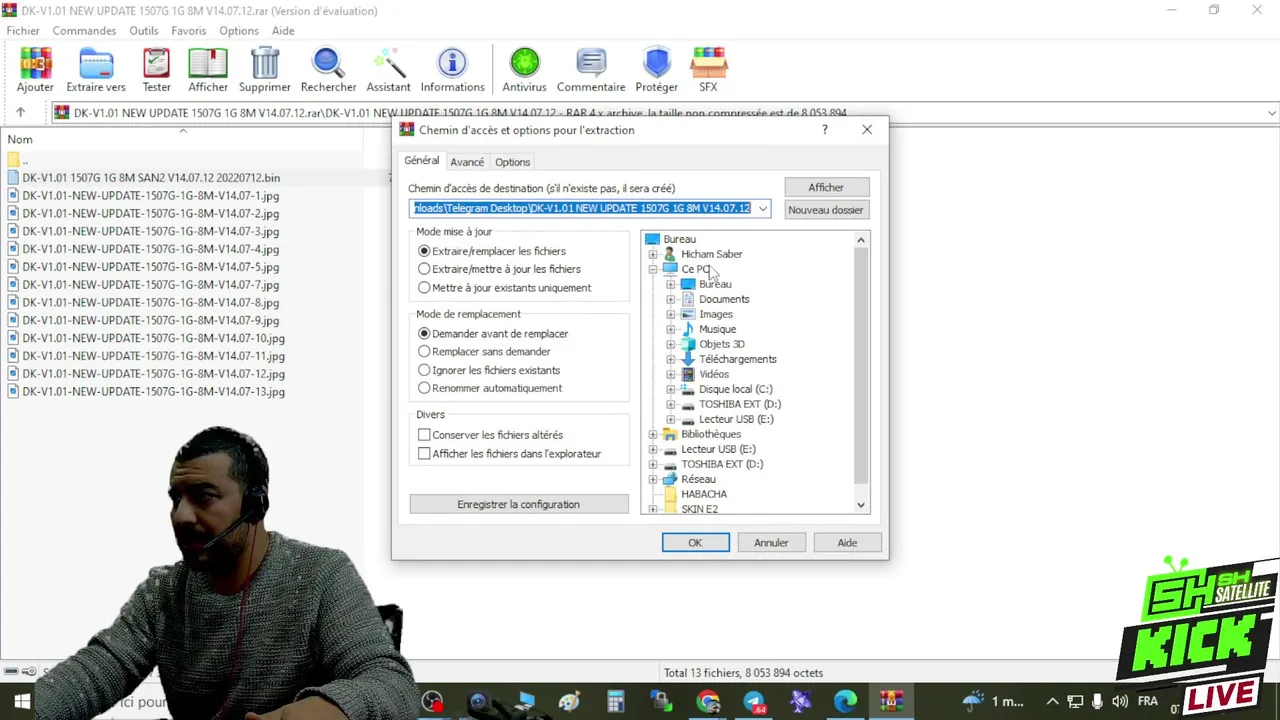Click the Commentaire toolbar icon
Viewport: 1280px width, 720px height.
(x=591, y=70)
